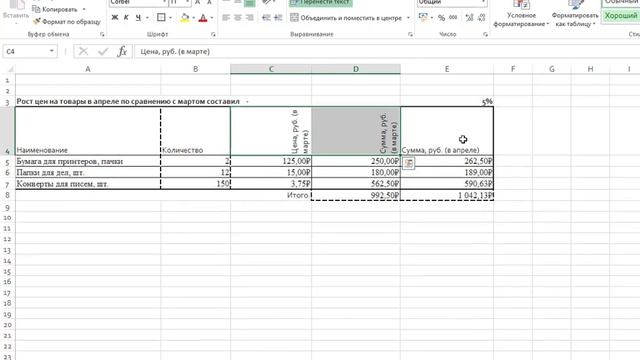640x360 pixels.
Task: Open Name Box dropdown arrow
Action: point(52,51)
